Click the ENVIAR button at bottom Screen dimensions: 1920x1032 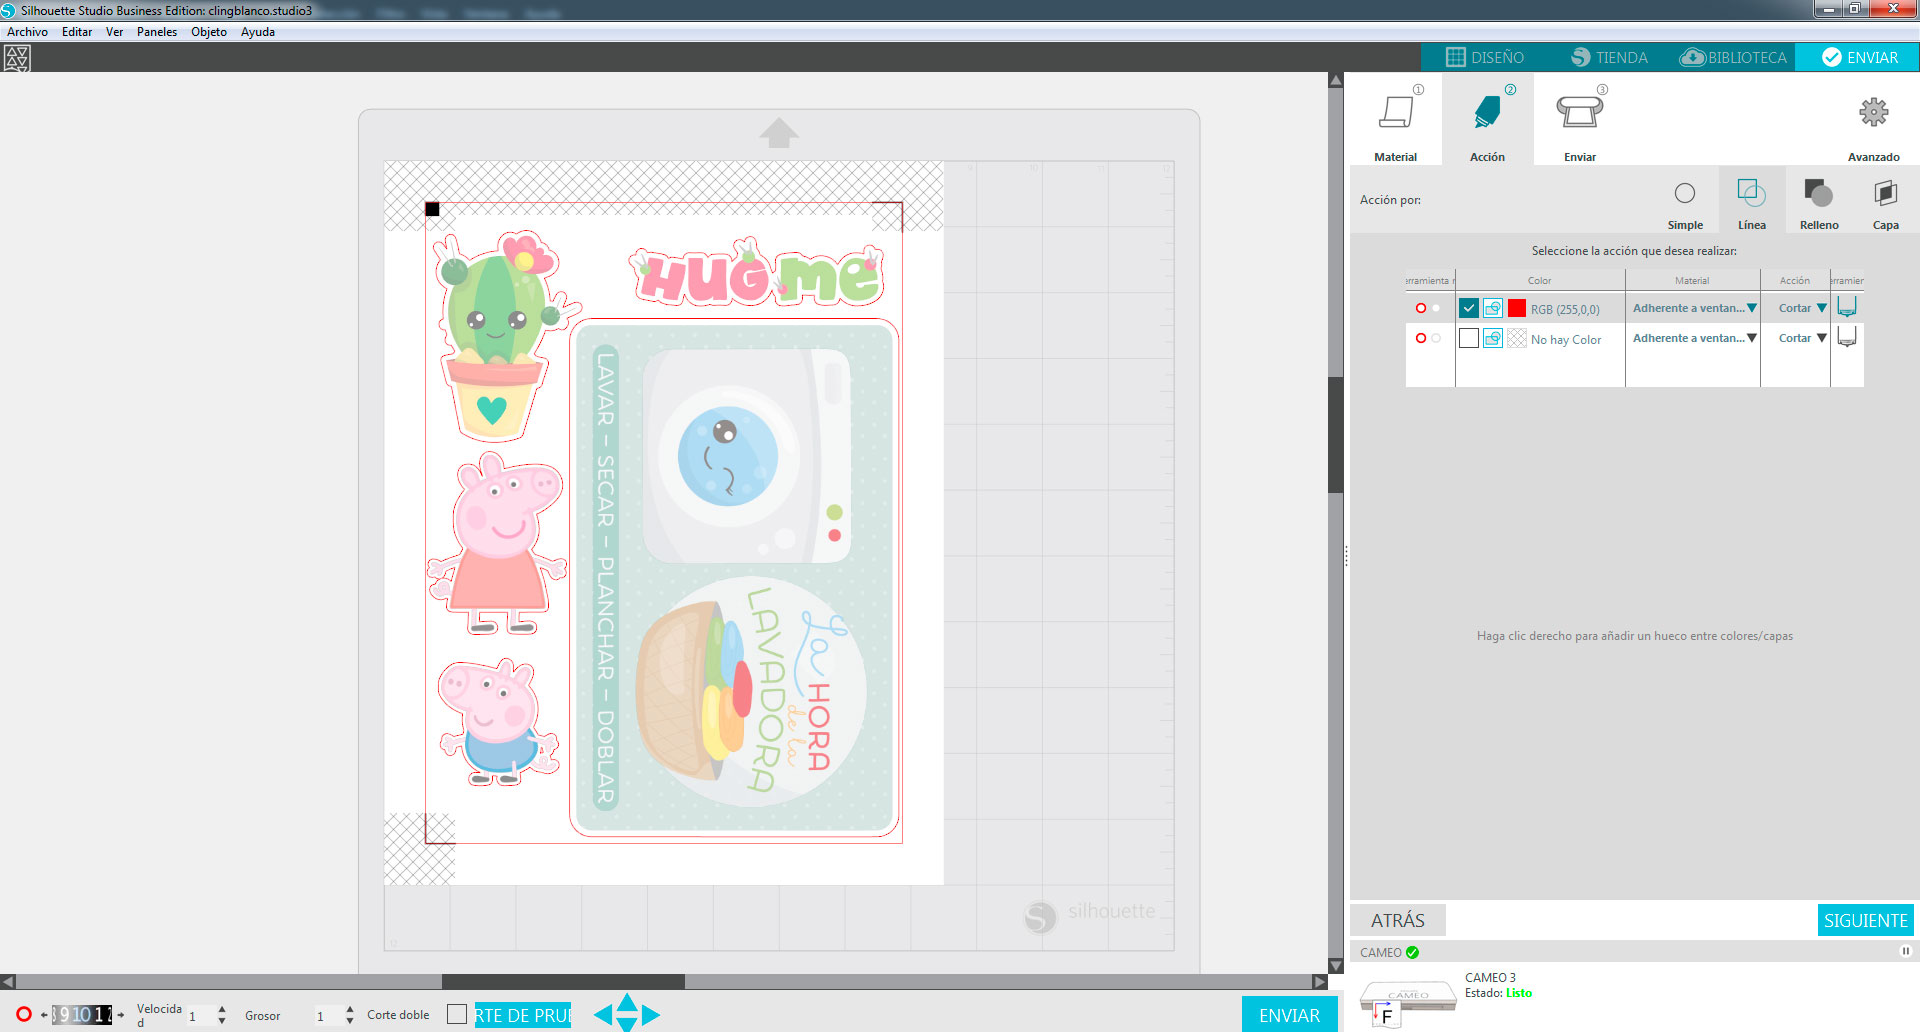(x=1289, y=1015)
